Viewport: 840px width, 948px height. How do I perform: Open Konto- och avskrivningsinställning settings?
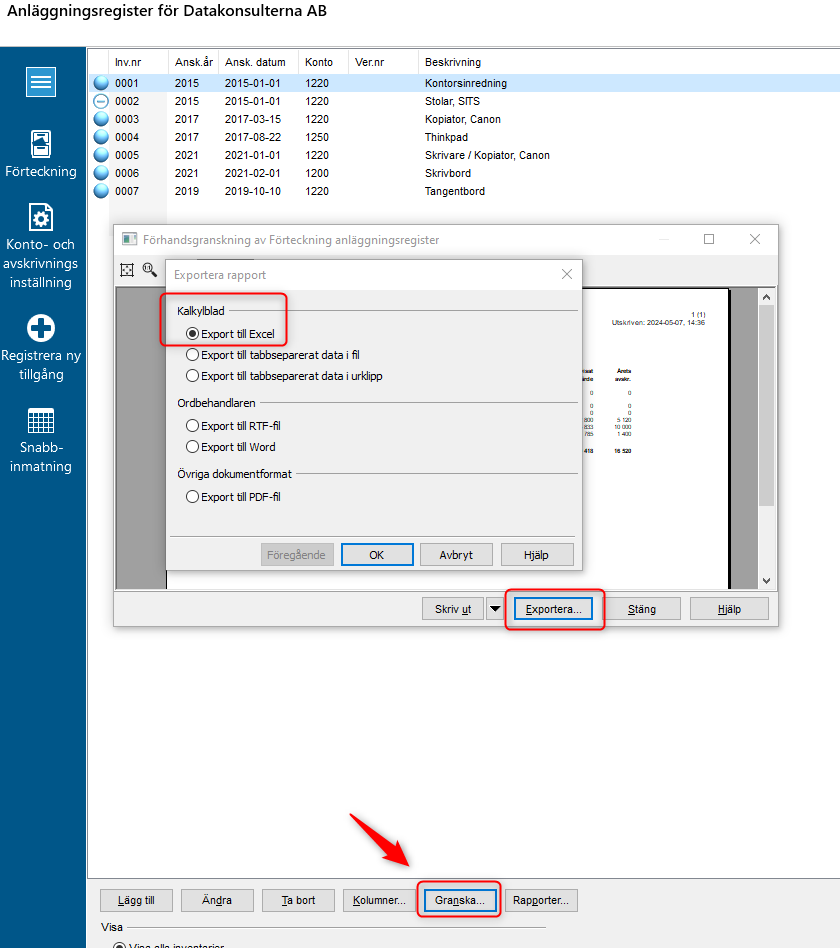[41, 246]
